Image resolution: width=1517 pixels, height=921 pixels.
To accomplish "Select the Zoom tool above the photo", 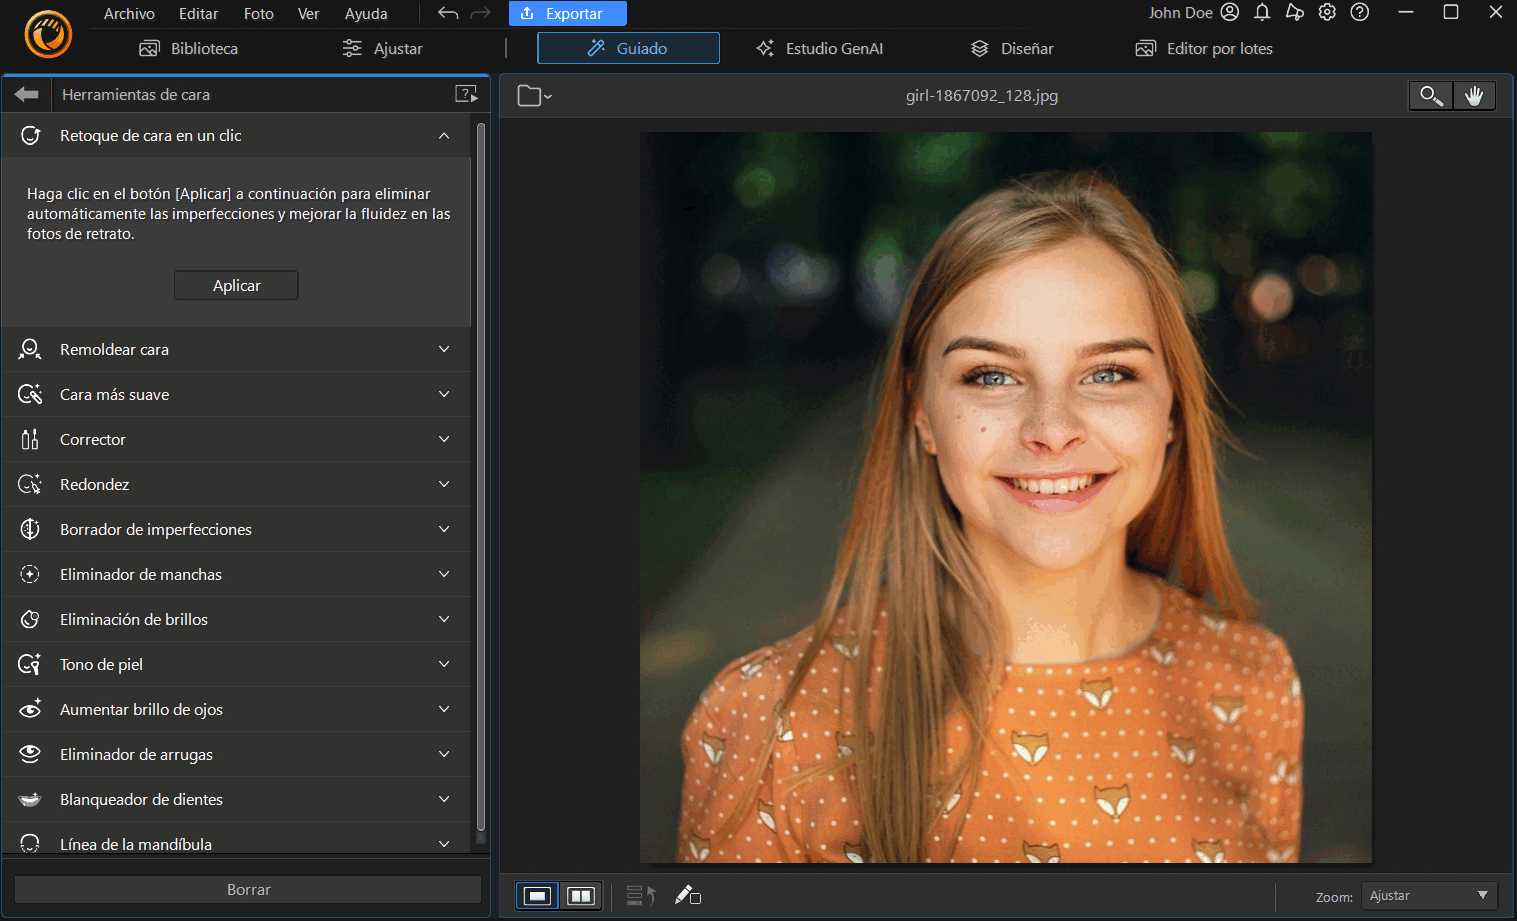I will 1430,95.
